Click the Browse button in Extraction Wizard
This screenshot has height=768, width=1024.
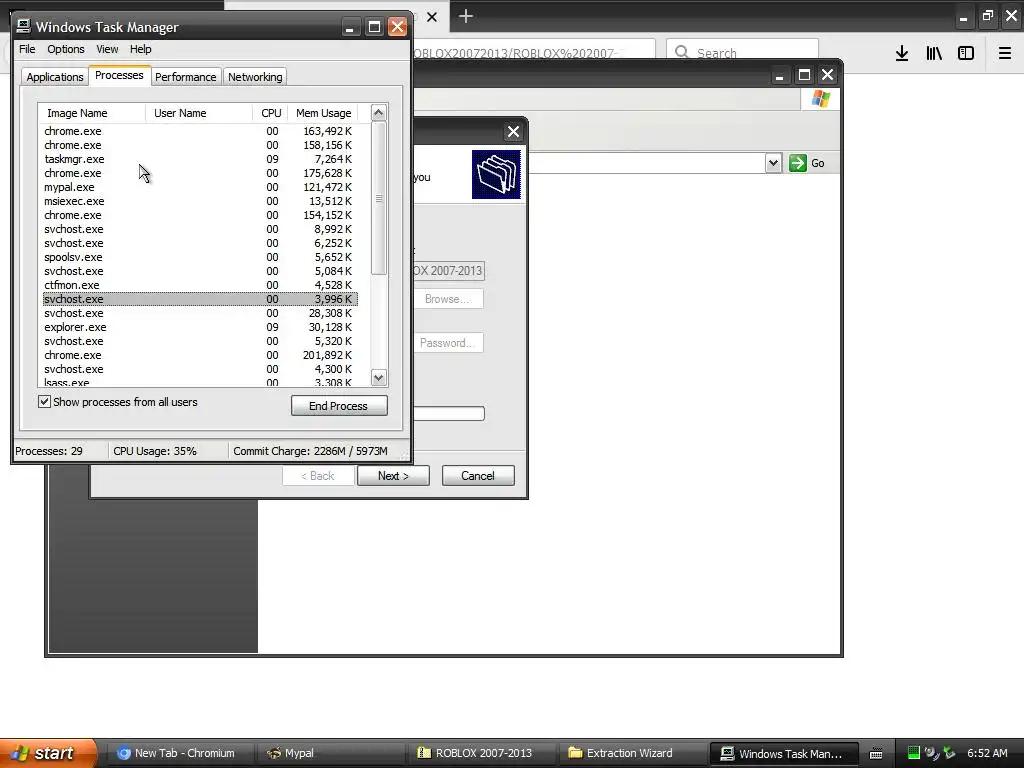pos(448,298)
